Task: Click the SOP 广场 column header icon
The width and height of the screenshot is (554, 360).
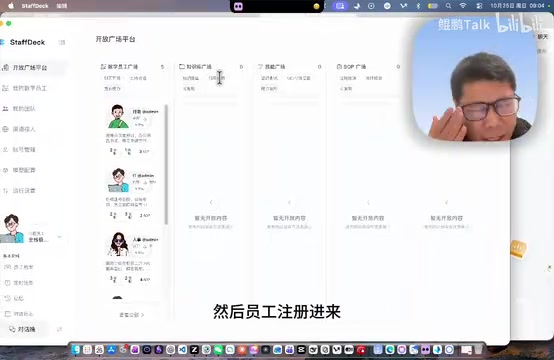Action: [339, 66]
